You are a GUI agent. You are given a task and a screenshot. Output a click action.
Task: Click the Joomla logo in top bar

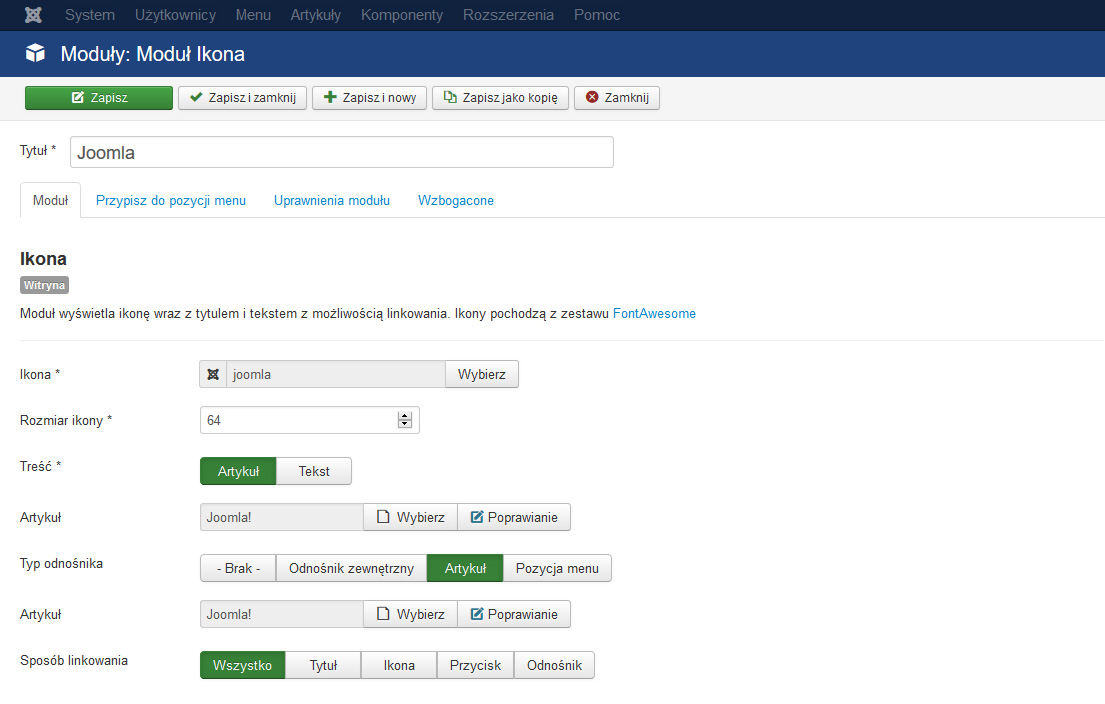(33, 15)
